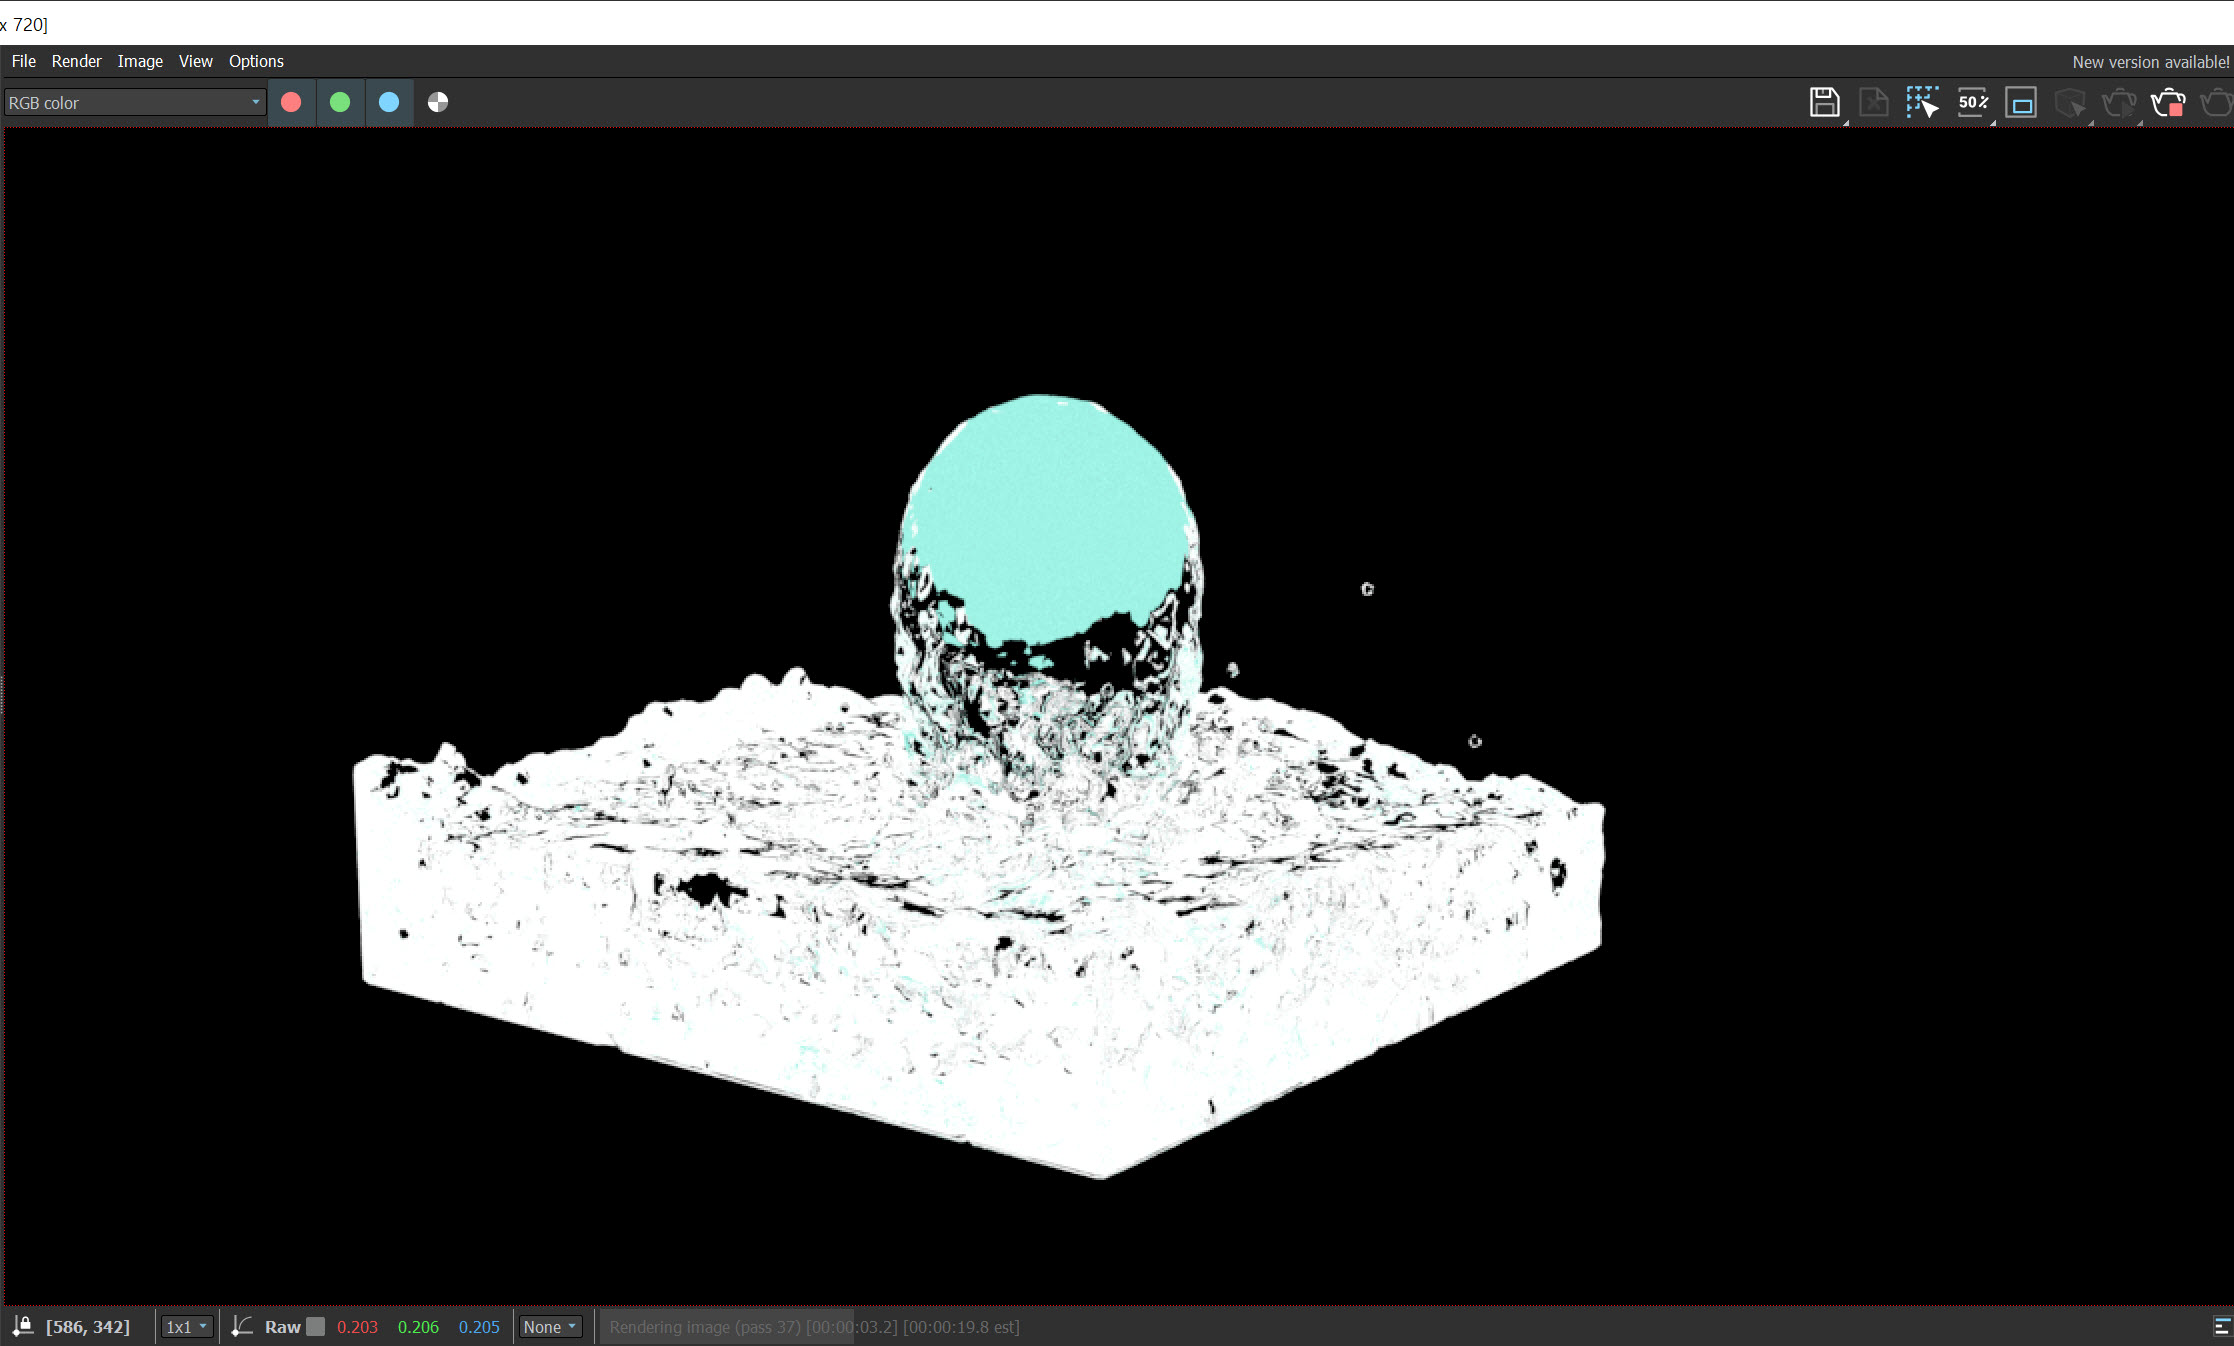
Task: Click the clear image icon
Action: 1873,102
